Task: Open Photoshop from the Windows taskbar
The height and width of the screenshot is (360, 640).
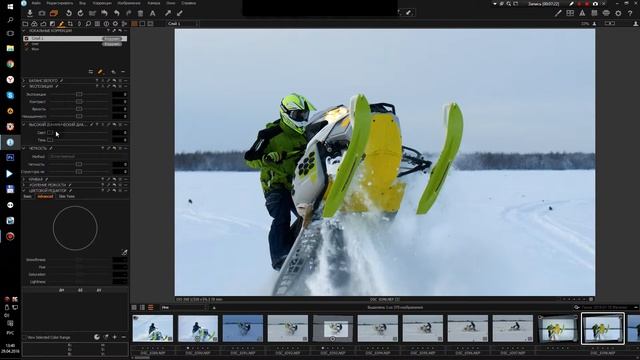Action: click(x=10, y=158)
